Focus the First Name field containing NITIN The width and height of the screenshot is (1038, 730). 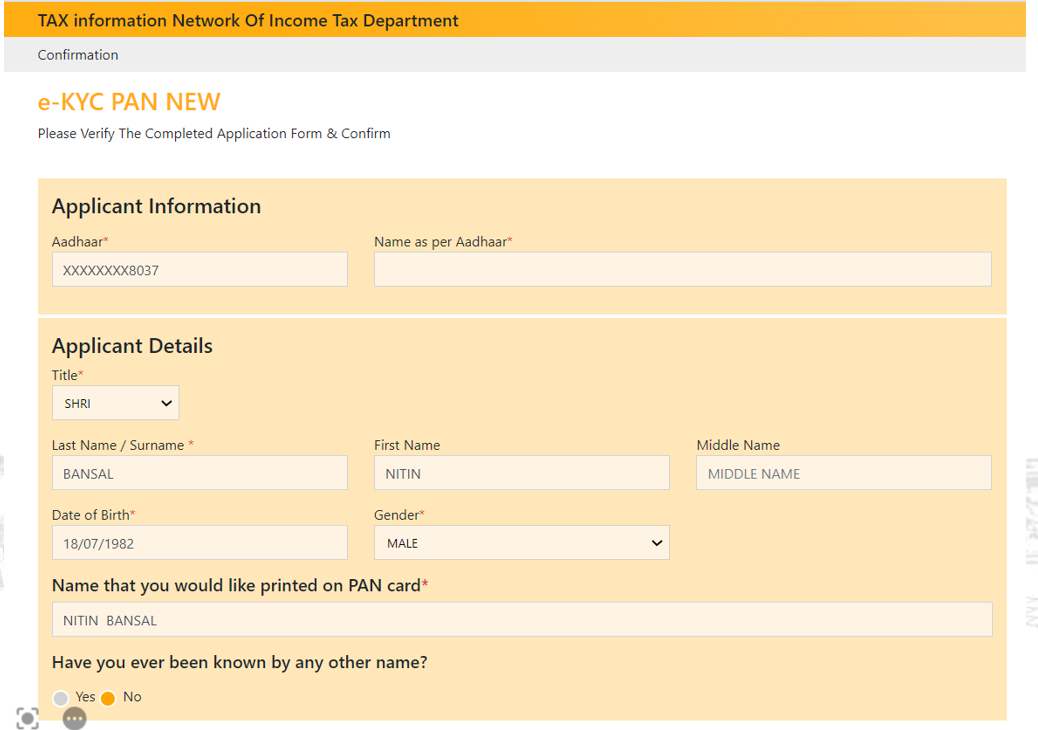522,473
